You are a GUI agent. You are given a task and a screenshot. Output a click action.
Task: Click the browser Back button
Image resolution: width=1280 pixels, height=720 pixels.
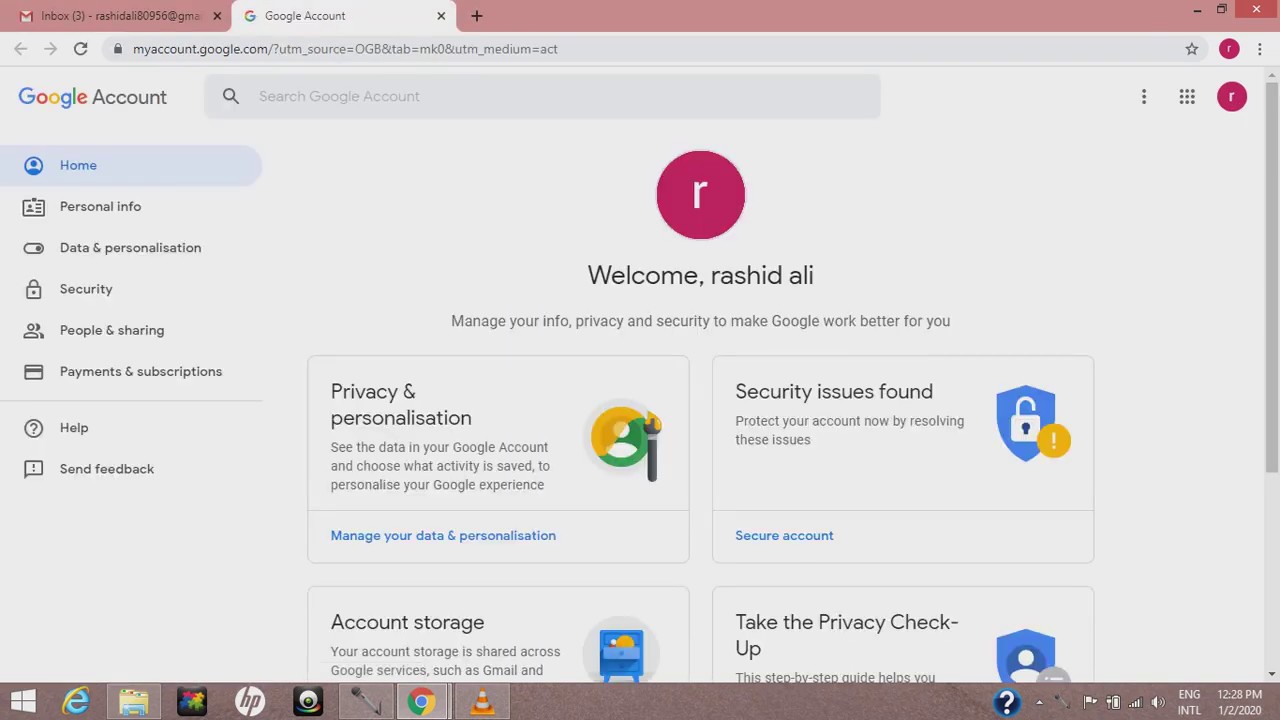coord(21,48)
